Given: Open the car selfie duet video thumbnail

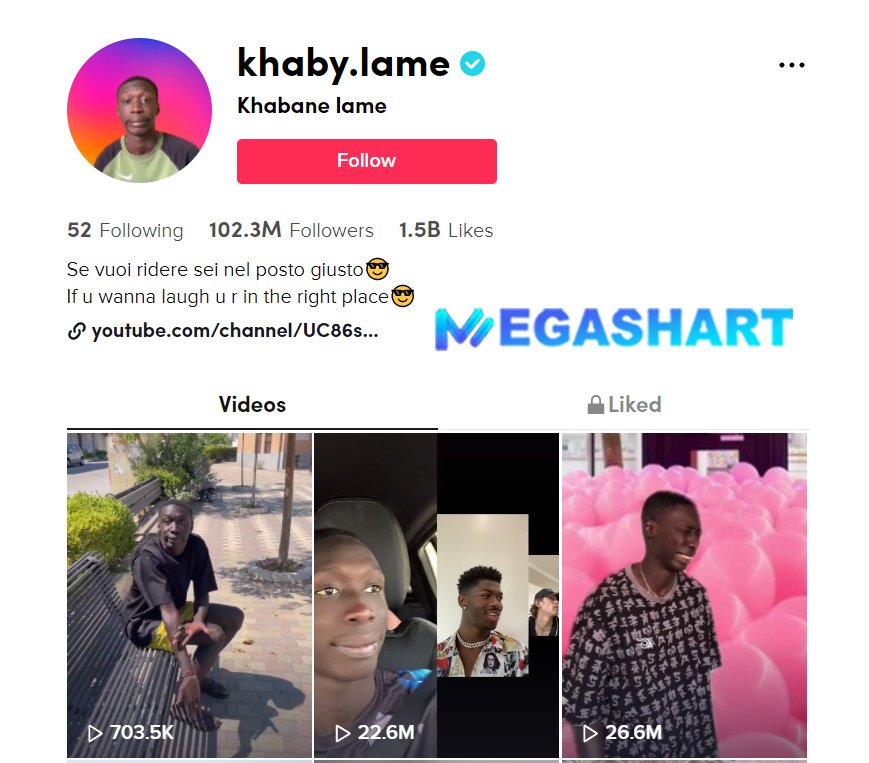Looking at the screenshot, I should point(436,595).
